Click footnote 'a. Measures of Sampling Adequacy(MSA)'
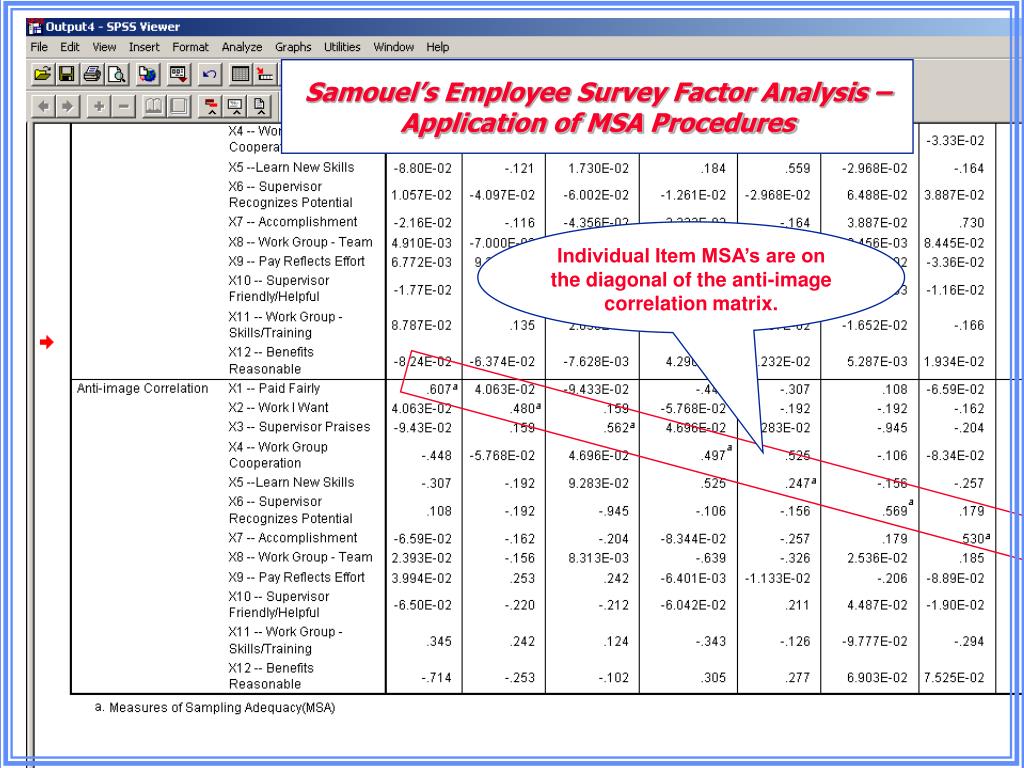Screen dimensions: 1024x768 click(x=215, y=707)
